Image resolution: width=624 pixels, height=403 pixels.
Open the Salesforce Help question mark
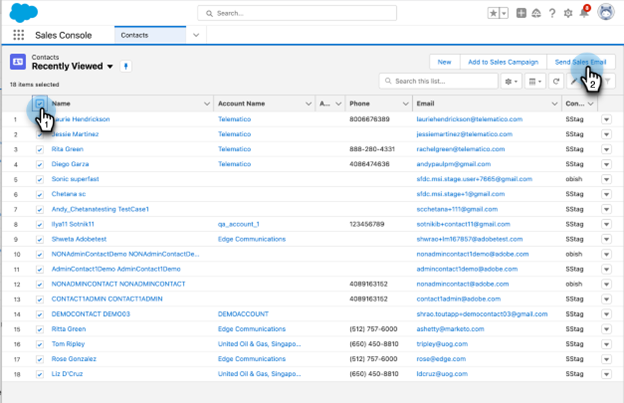[552, 13]
